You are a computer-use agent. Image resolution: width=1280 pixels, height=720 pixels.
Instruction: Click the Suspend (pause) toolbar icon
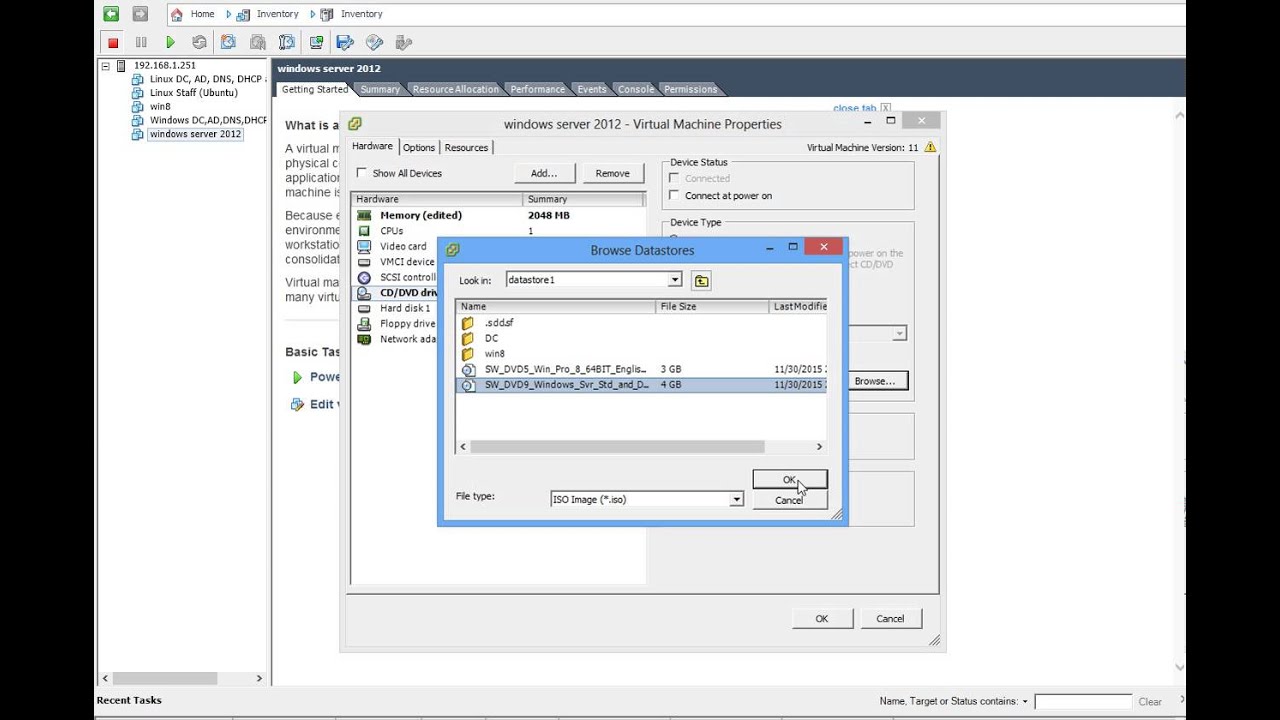(141, 42)
